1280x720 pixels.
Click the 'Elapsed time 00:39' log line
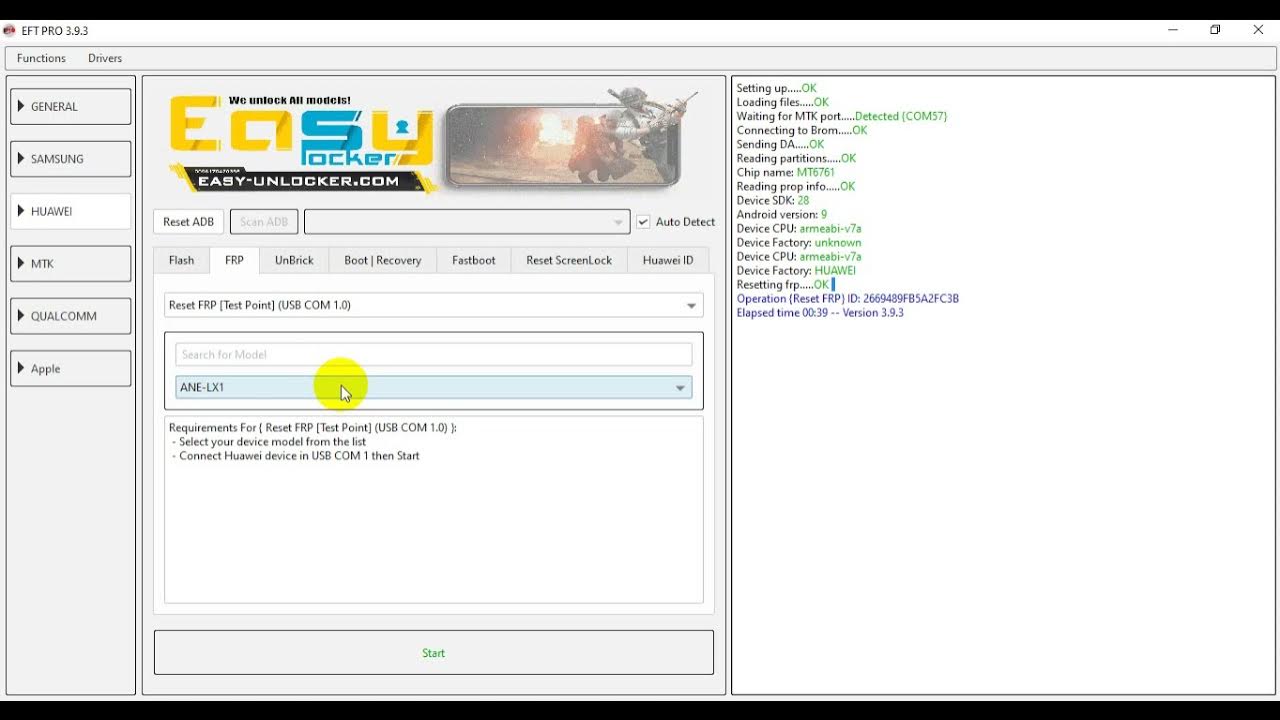(x=820, y=312)
